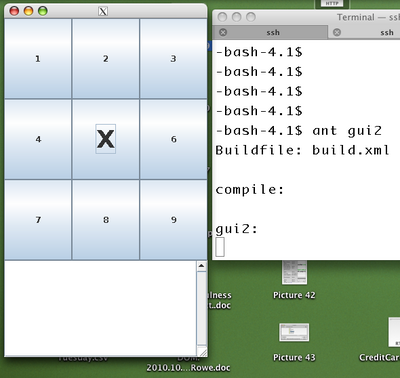Select the CreditCar desktop file icon
Viewport: 400px width, 378px height.
pyautogui.click(x=394, y=332)
